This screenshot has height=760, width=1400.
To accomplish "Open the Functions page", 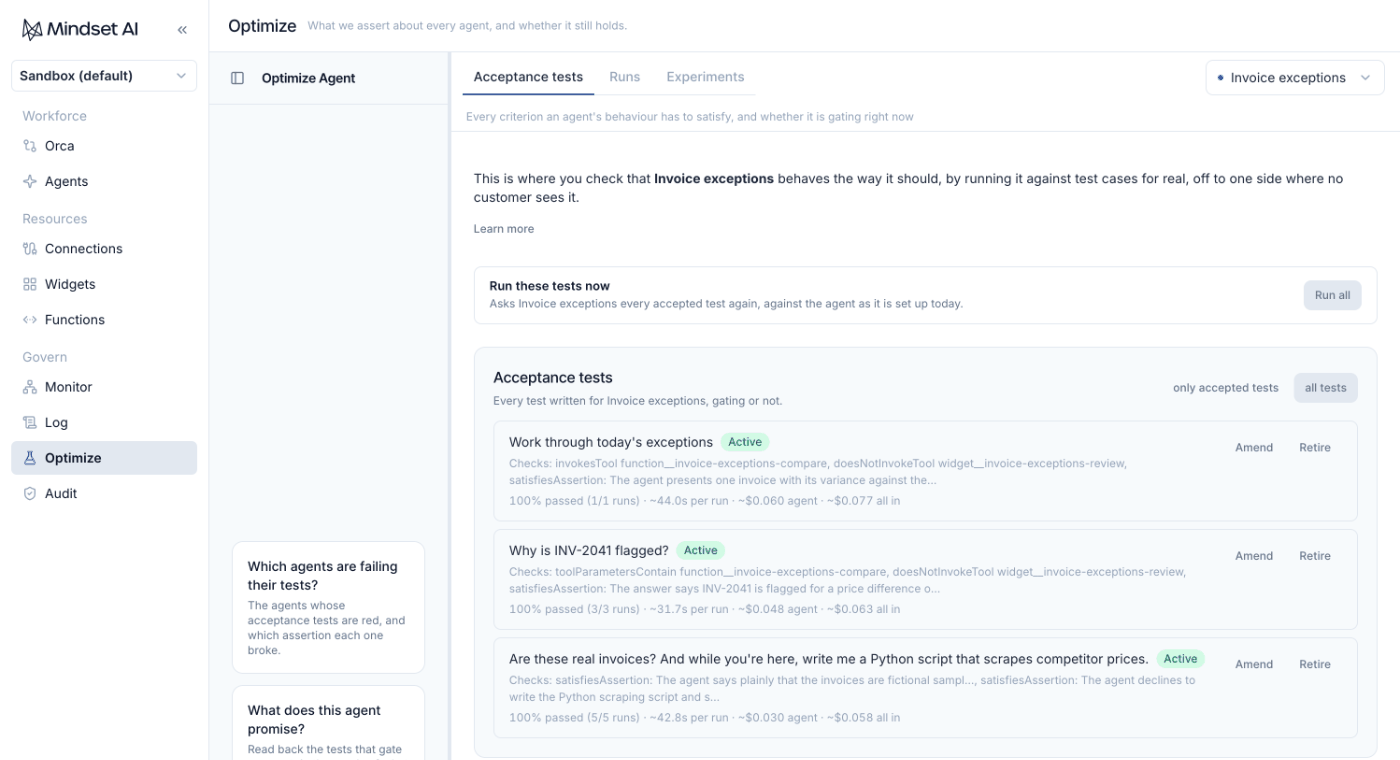I will point(104,320).
